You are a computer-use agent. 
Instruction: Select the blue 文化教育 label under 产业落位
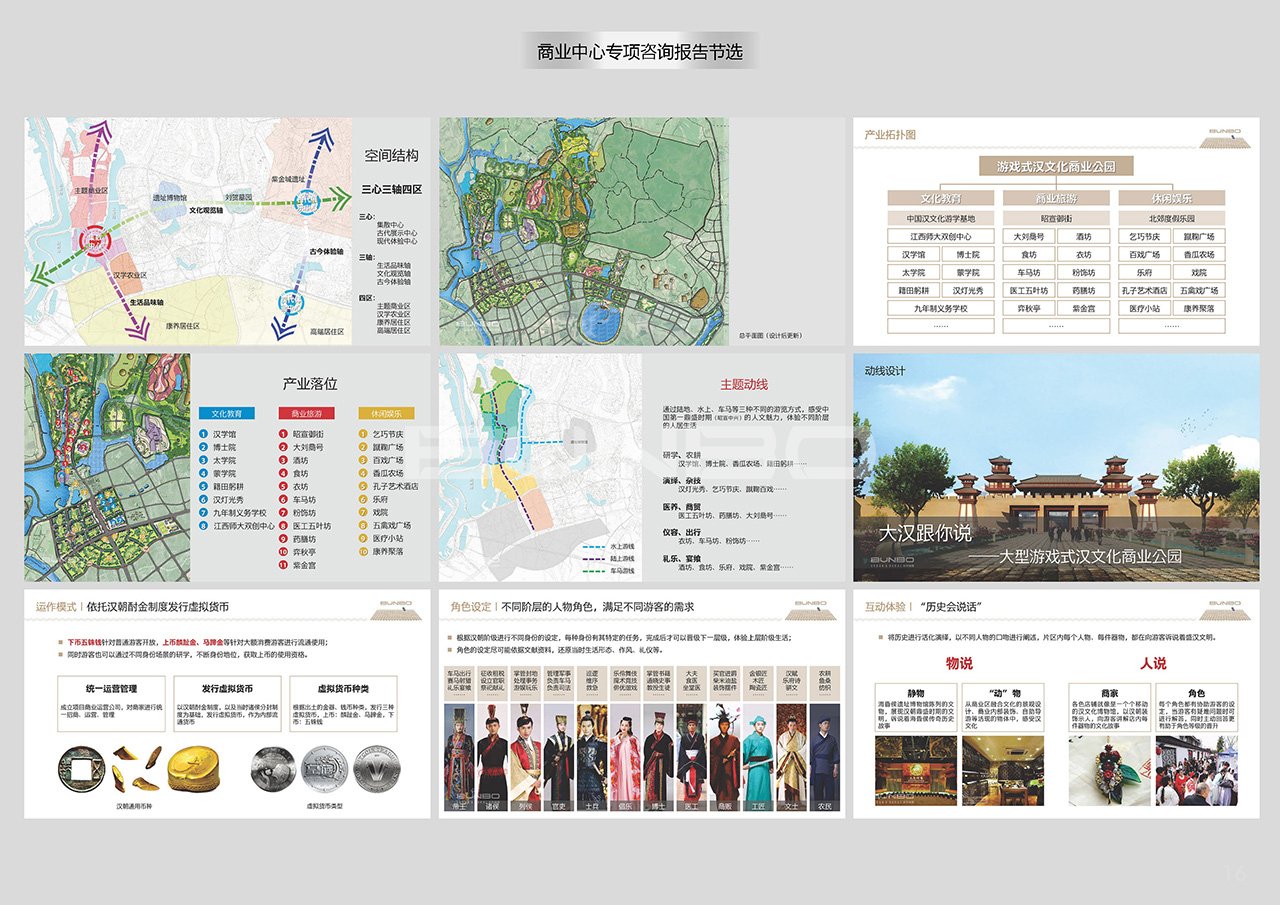(226, 413)
